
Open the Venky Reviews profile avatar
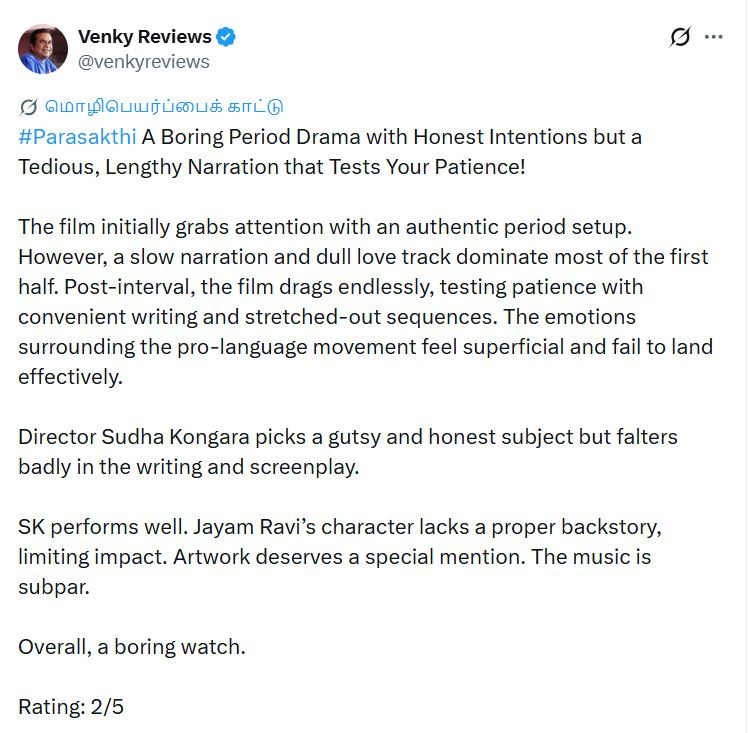point(43,49)
